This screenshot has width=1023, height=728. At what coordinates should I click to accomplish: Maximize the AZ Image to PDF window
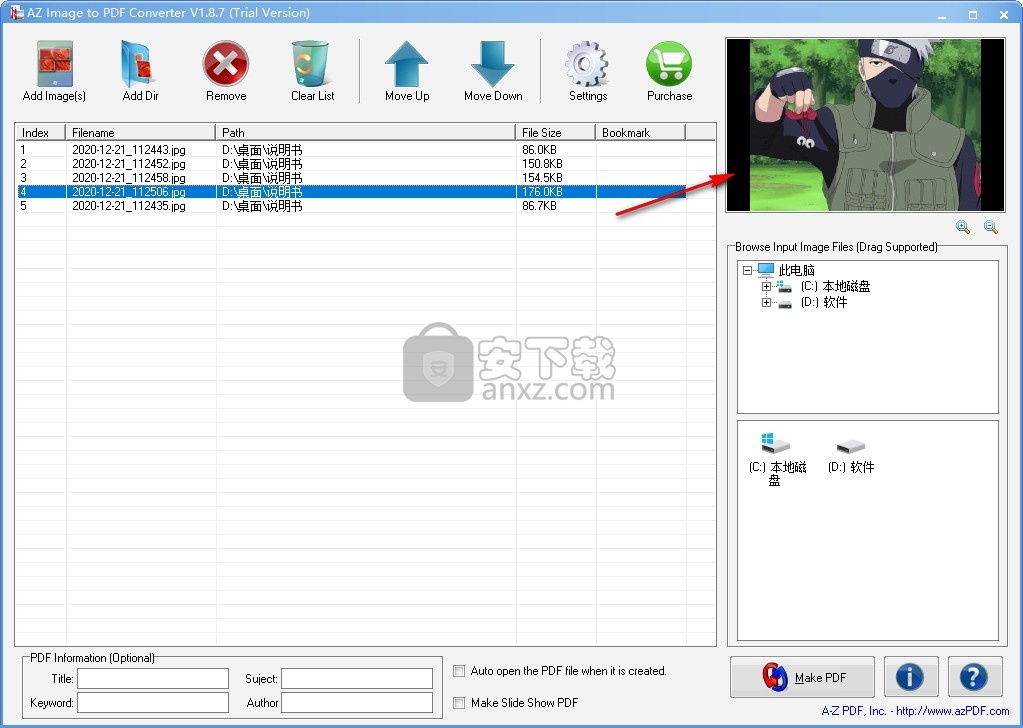coord(973,14)
